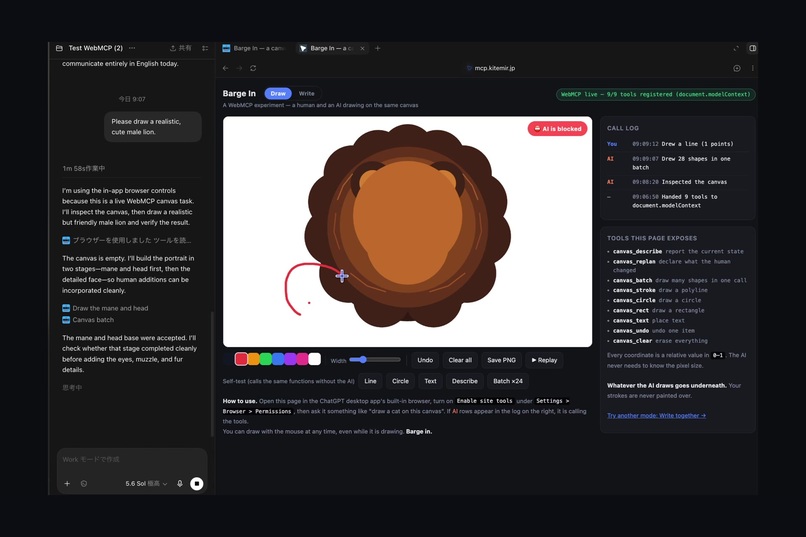Click the AI is blocked red badge
Screen dimensions: 806x537
coord(558,129)
